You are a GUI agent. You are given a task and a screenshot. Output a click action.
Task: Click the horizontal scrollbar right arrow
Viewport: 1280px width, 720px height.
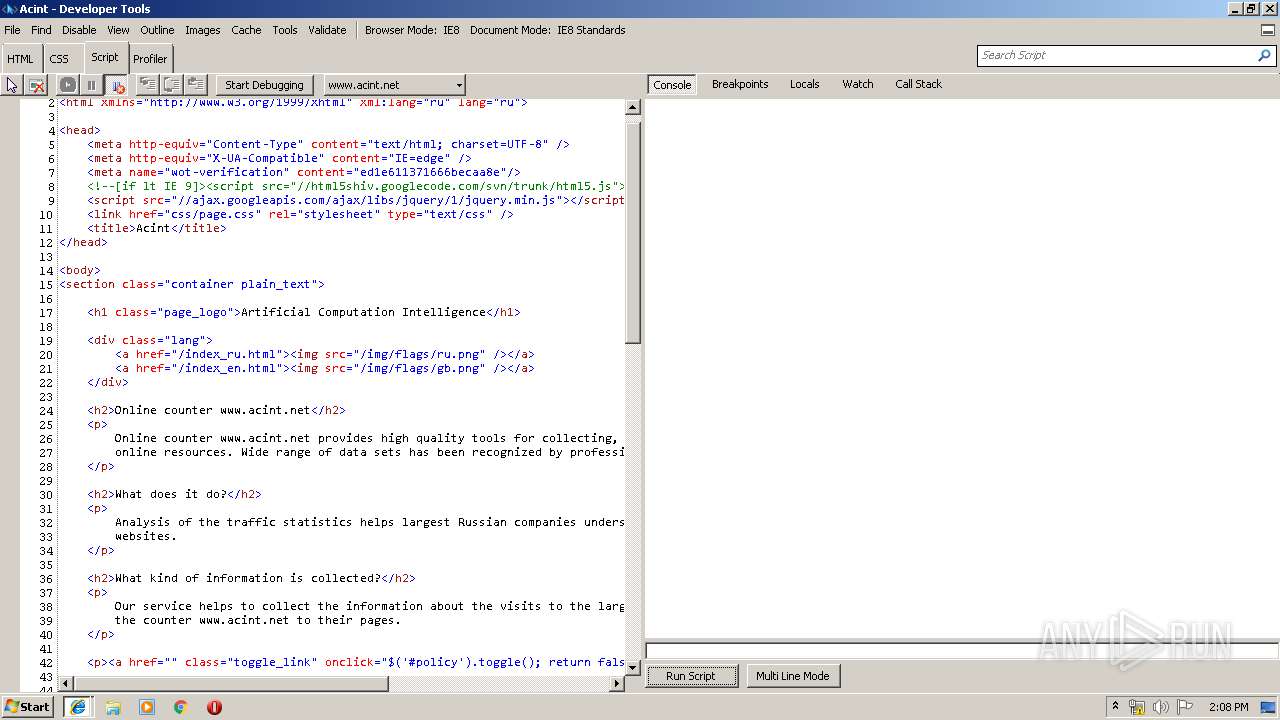point(616,684)
